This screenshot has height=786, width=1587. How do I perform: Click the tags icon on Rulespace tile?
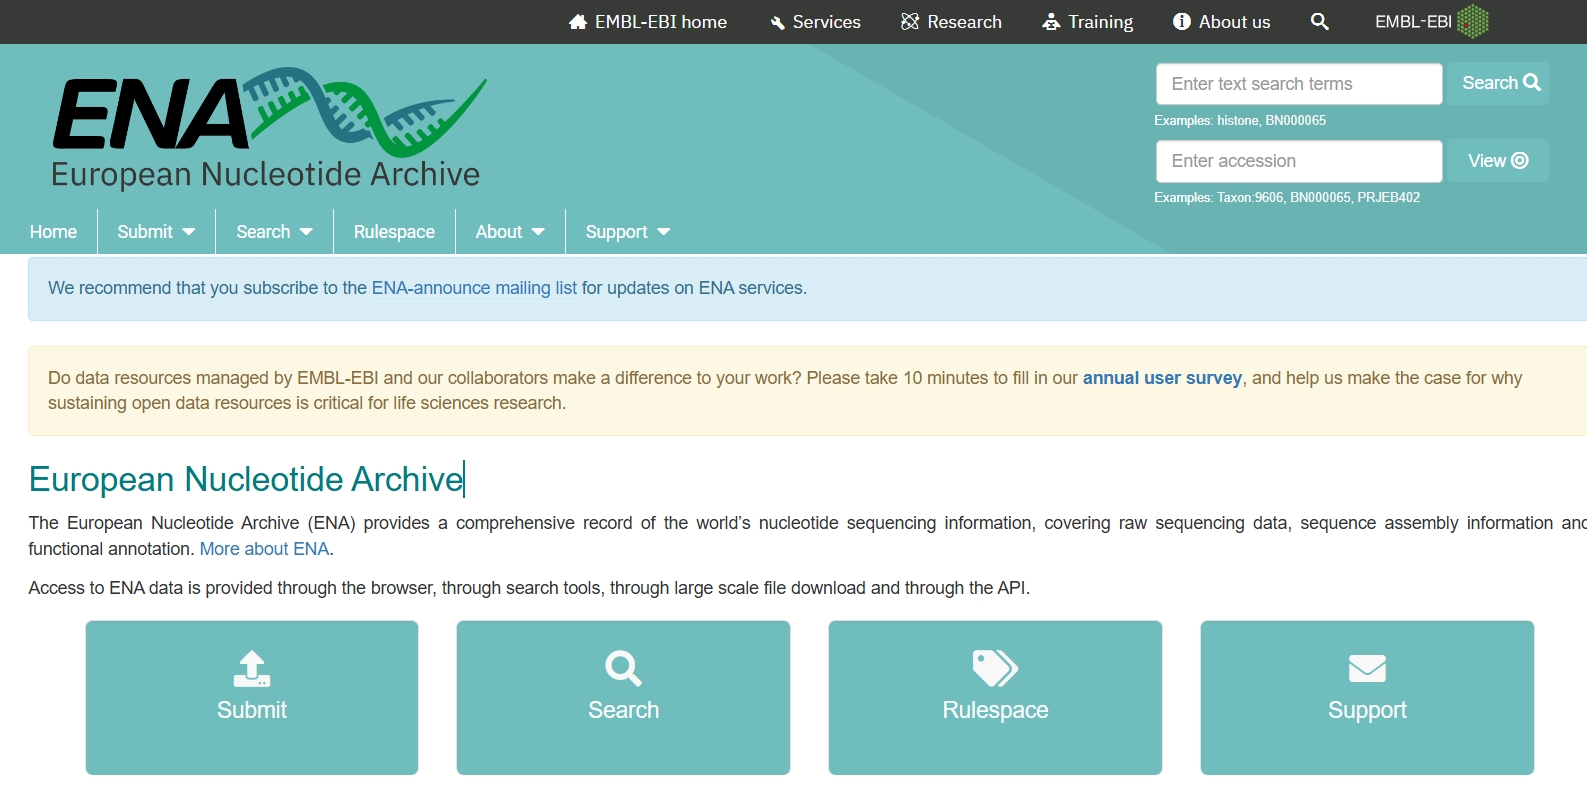pos(995,668)
